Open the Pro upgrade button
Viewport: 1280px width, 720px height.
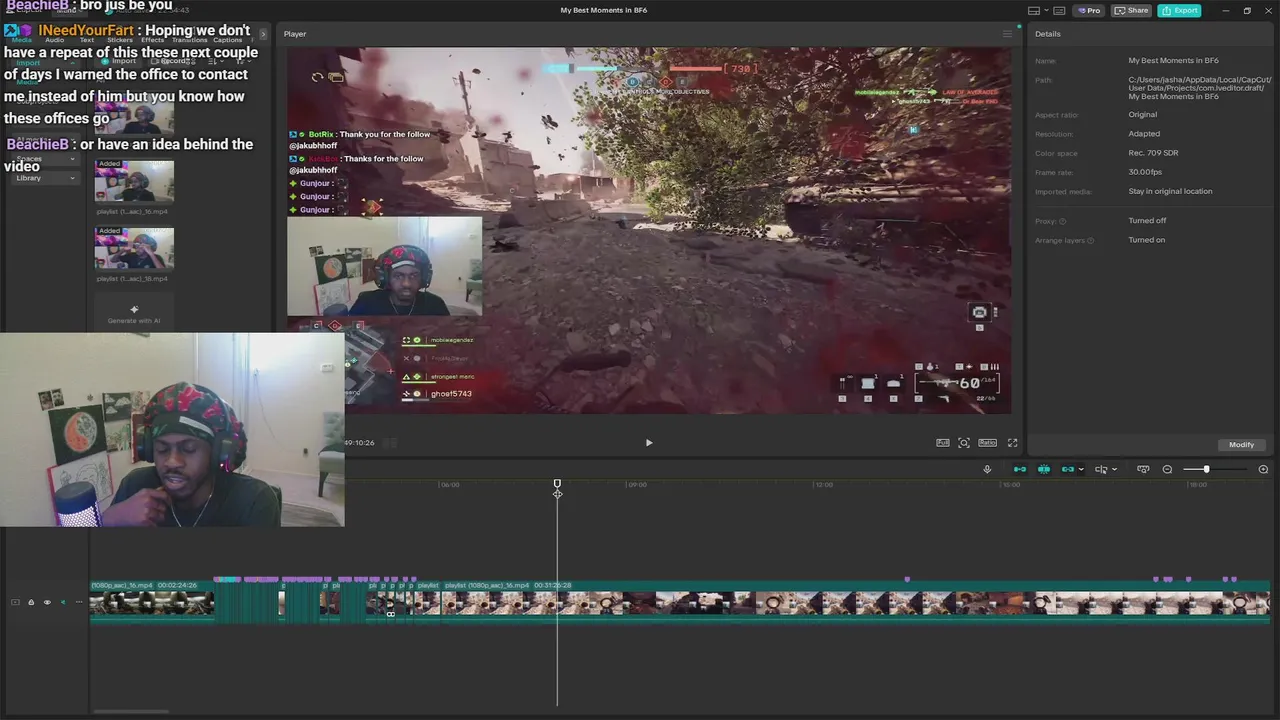pos(1088,10)
